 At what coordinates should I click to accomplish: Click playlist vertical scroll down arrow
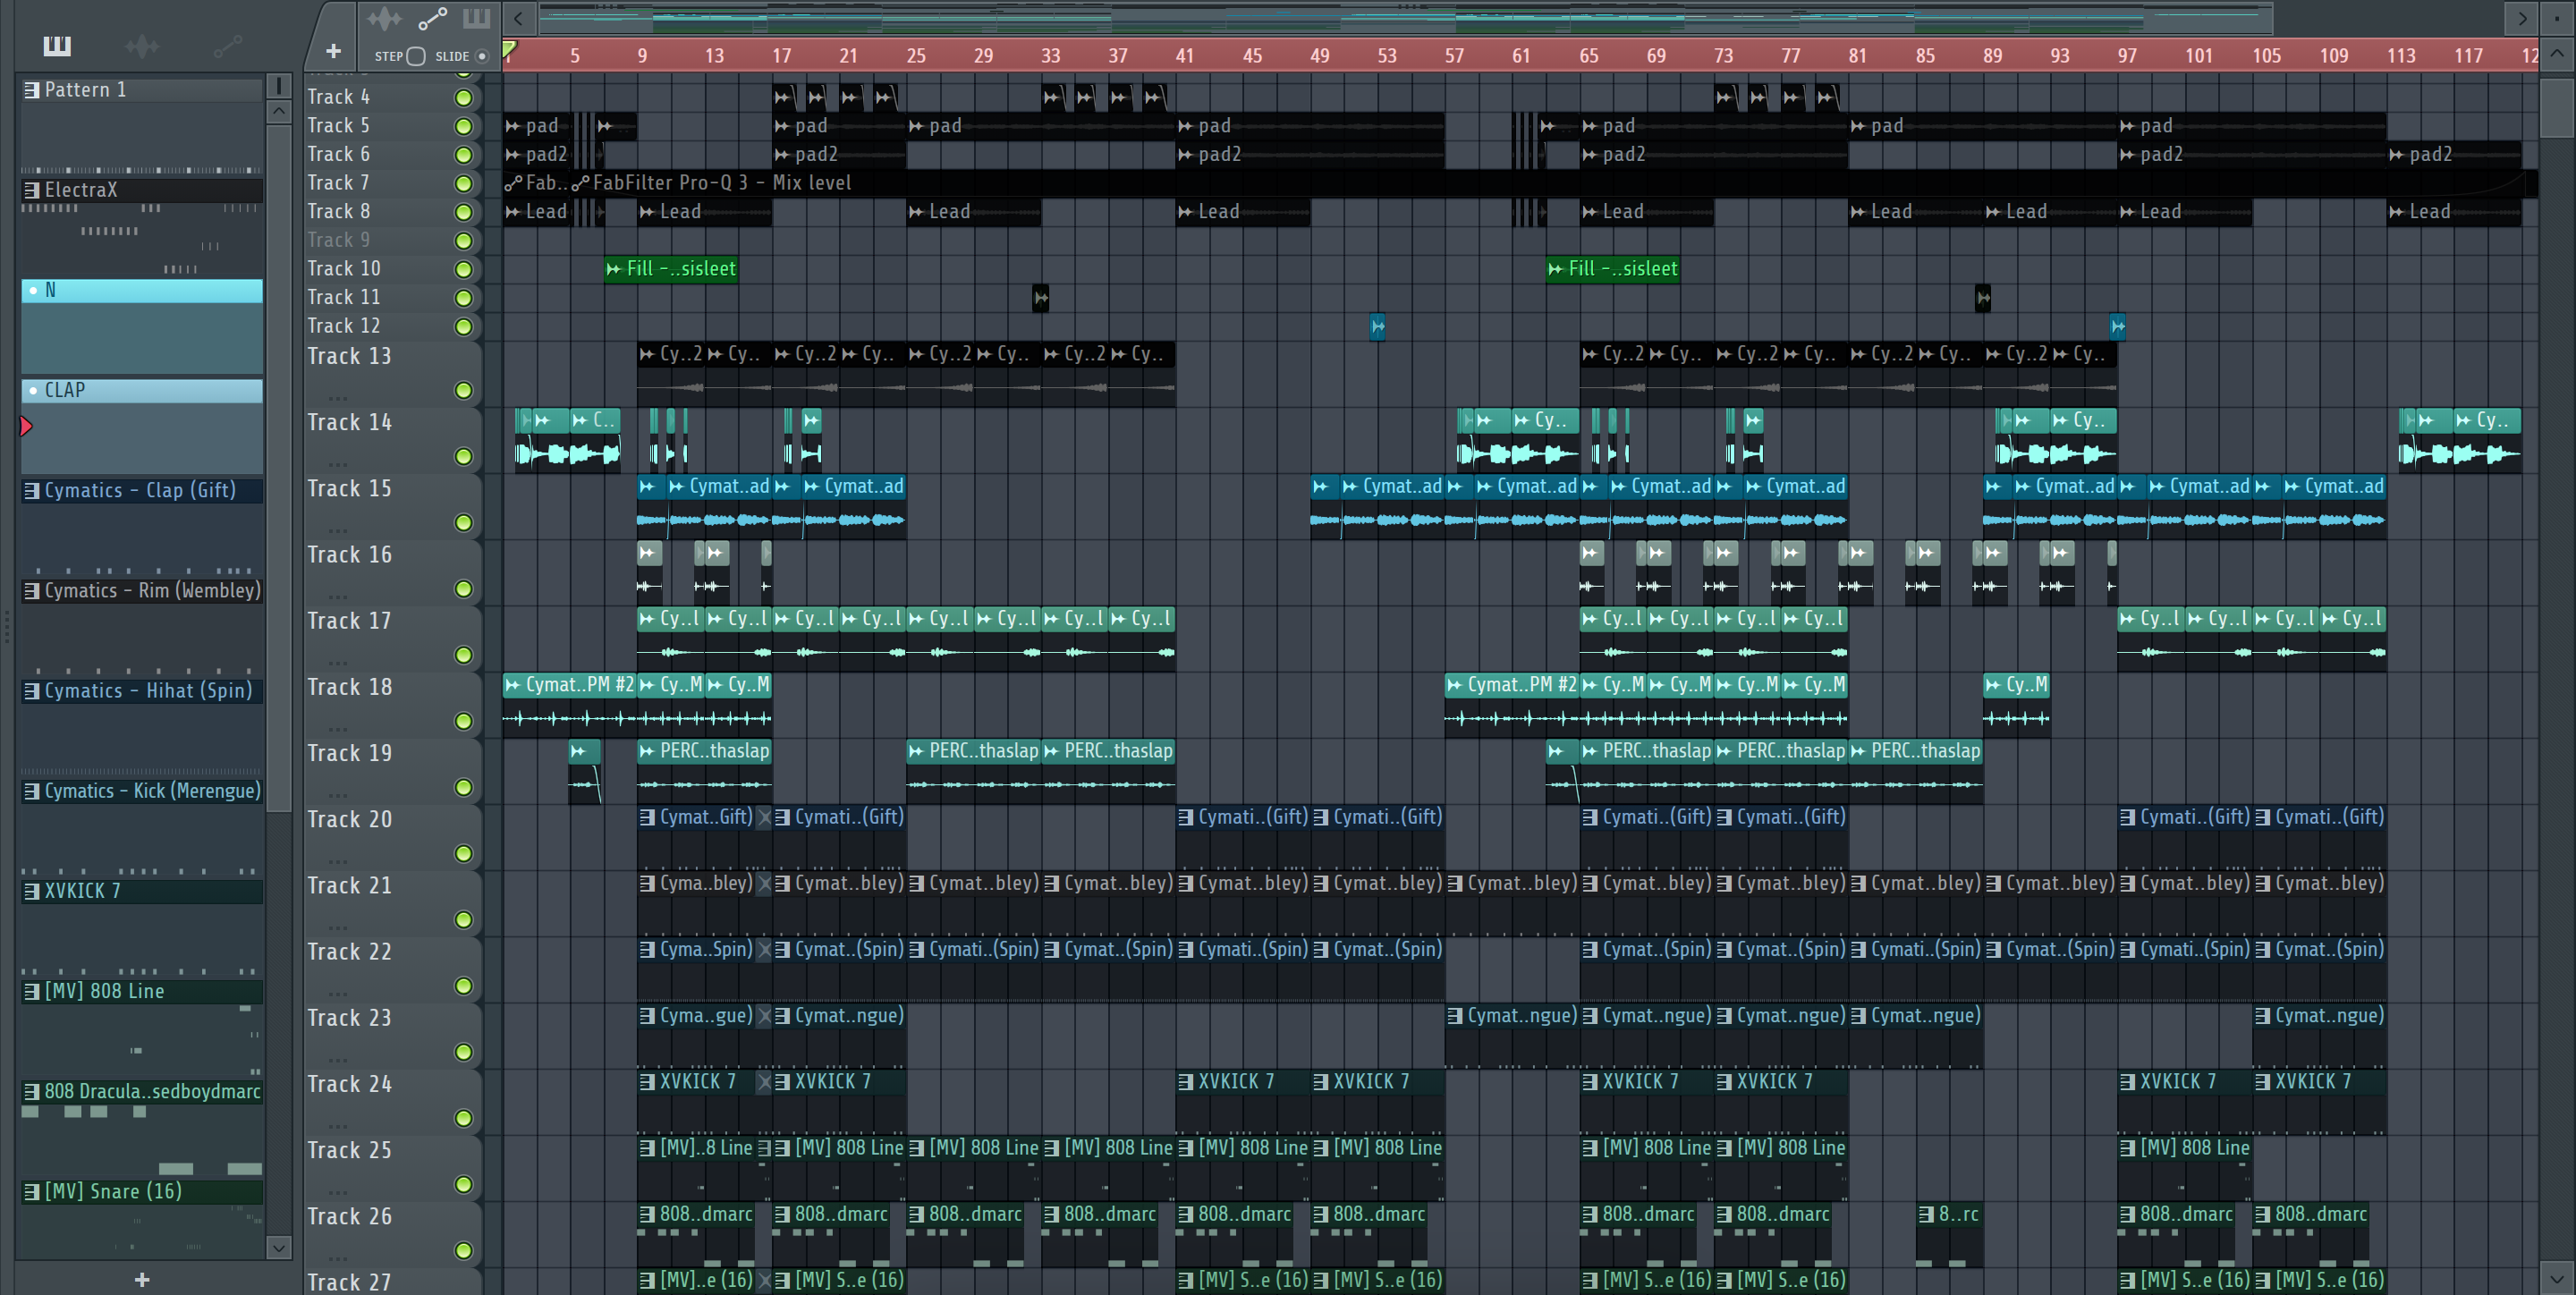pos(2557,1277)
